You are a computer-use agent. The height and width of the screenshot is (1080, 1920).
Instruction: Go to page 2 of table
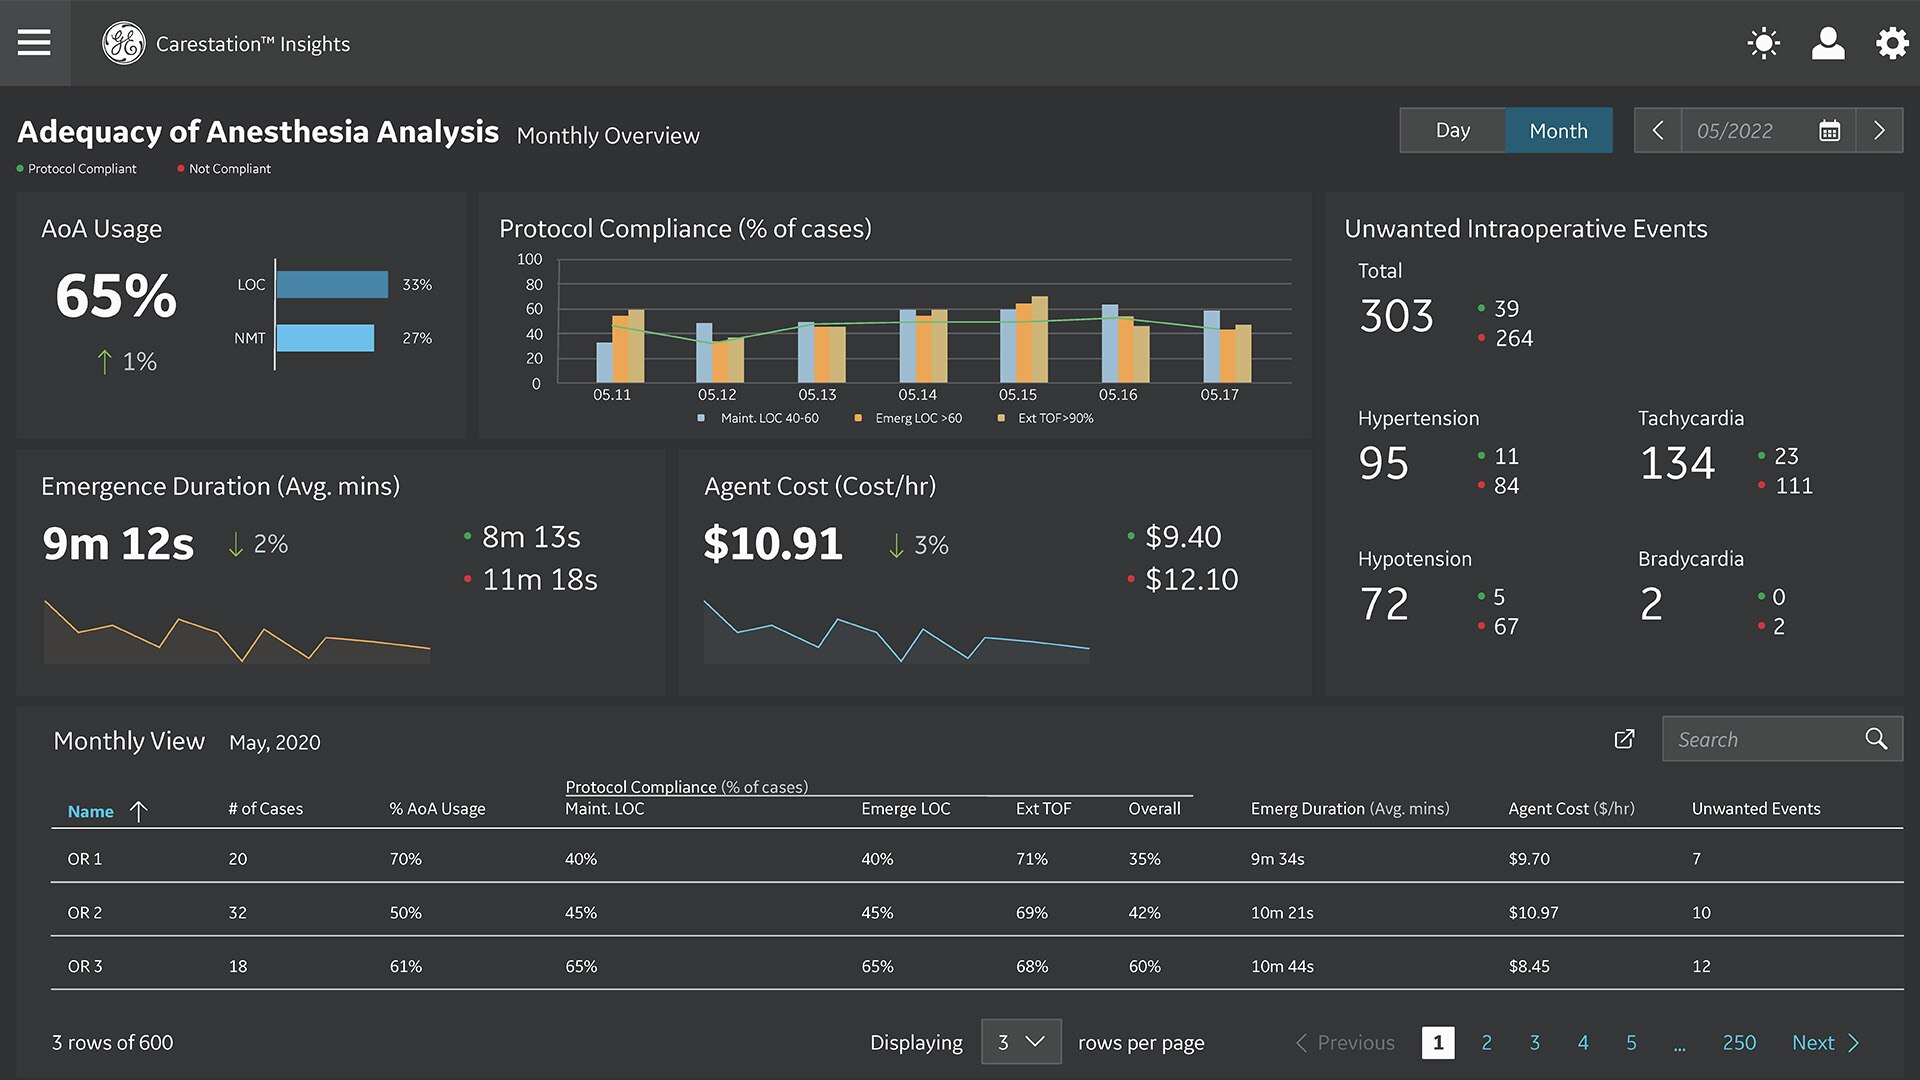1486,1043
